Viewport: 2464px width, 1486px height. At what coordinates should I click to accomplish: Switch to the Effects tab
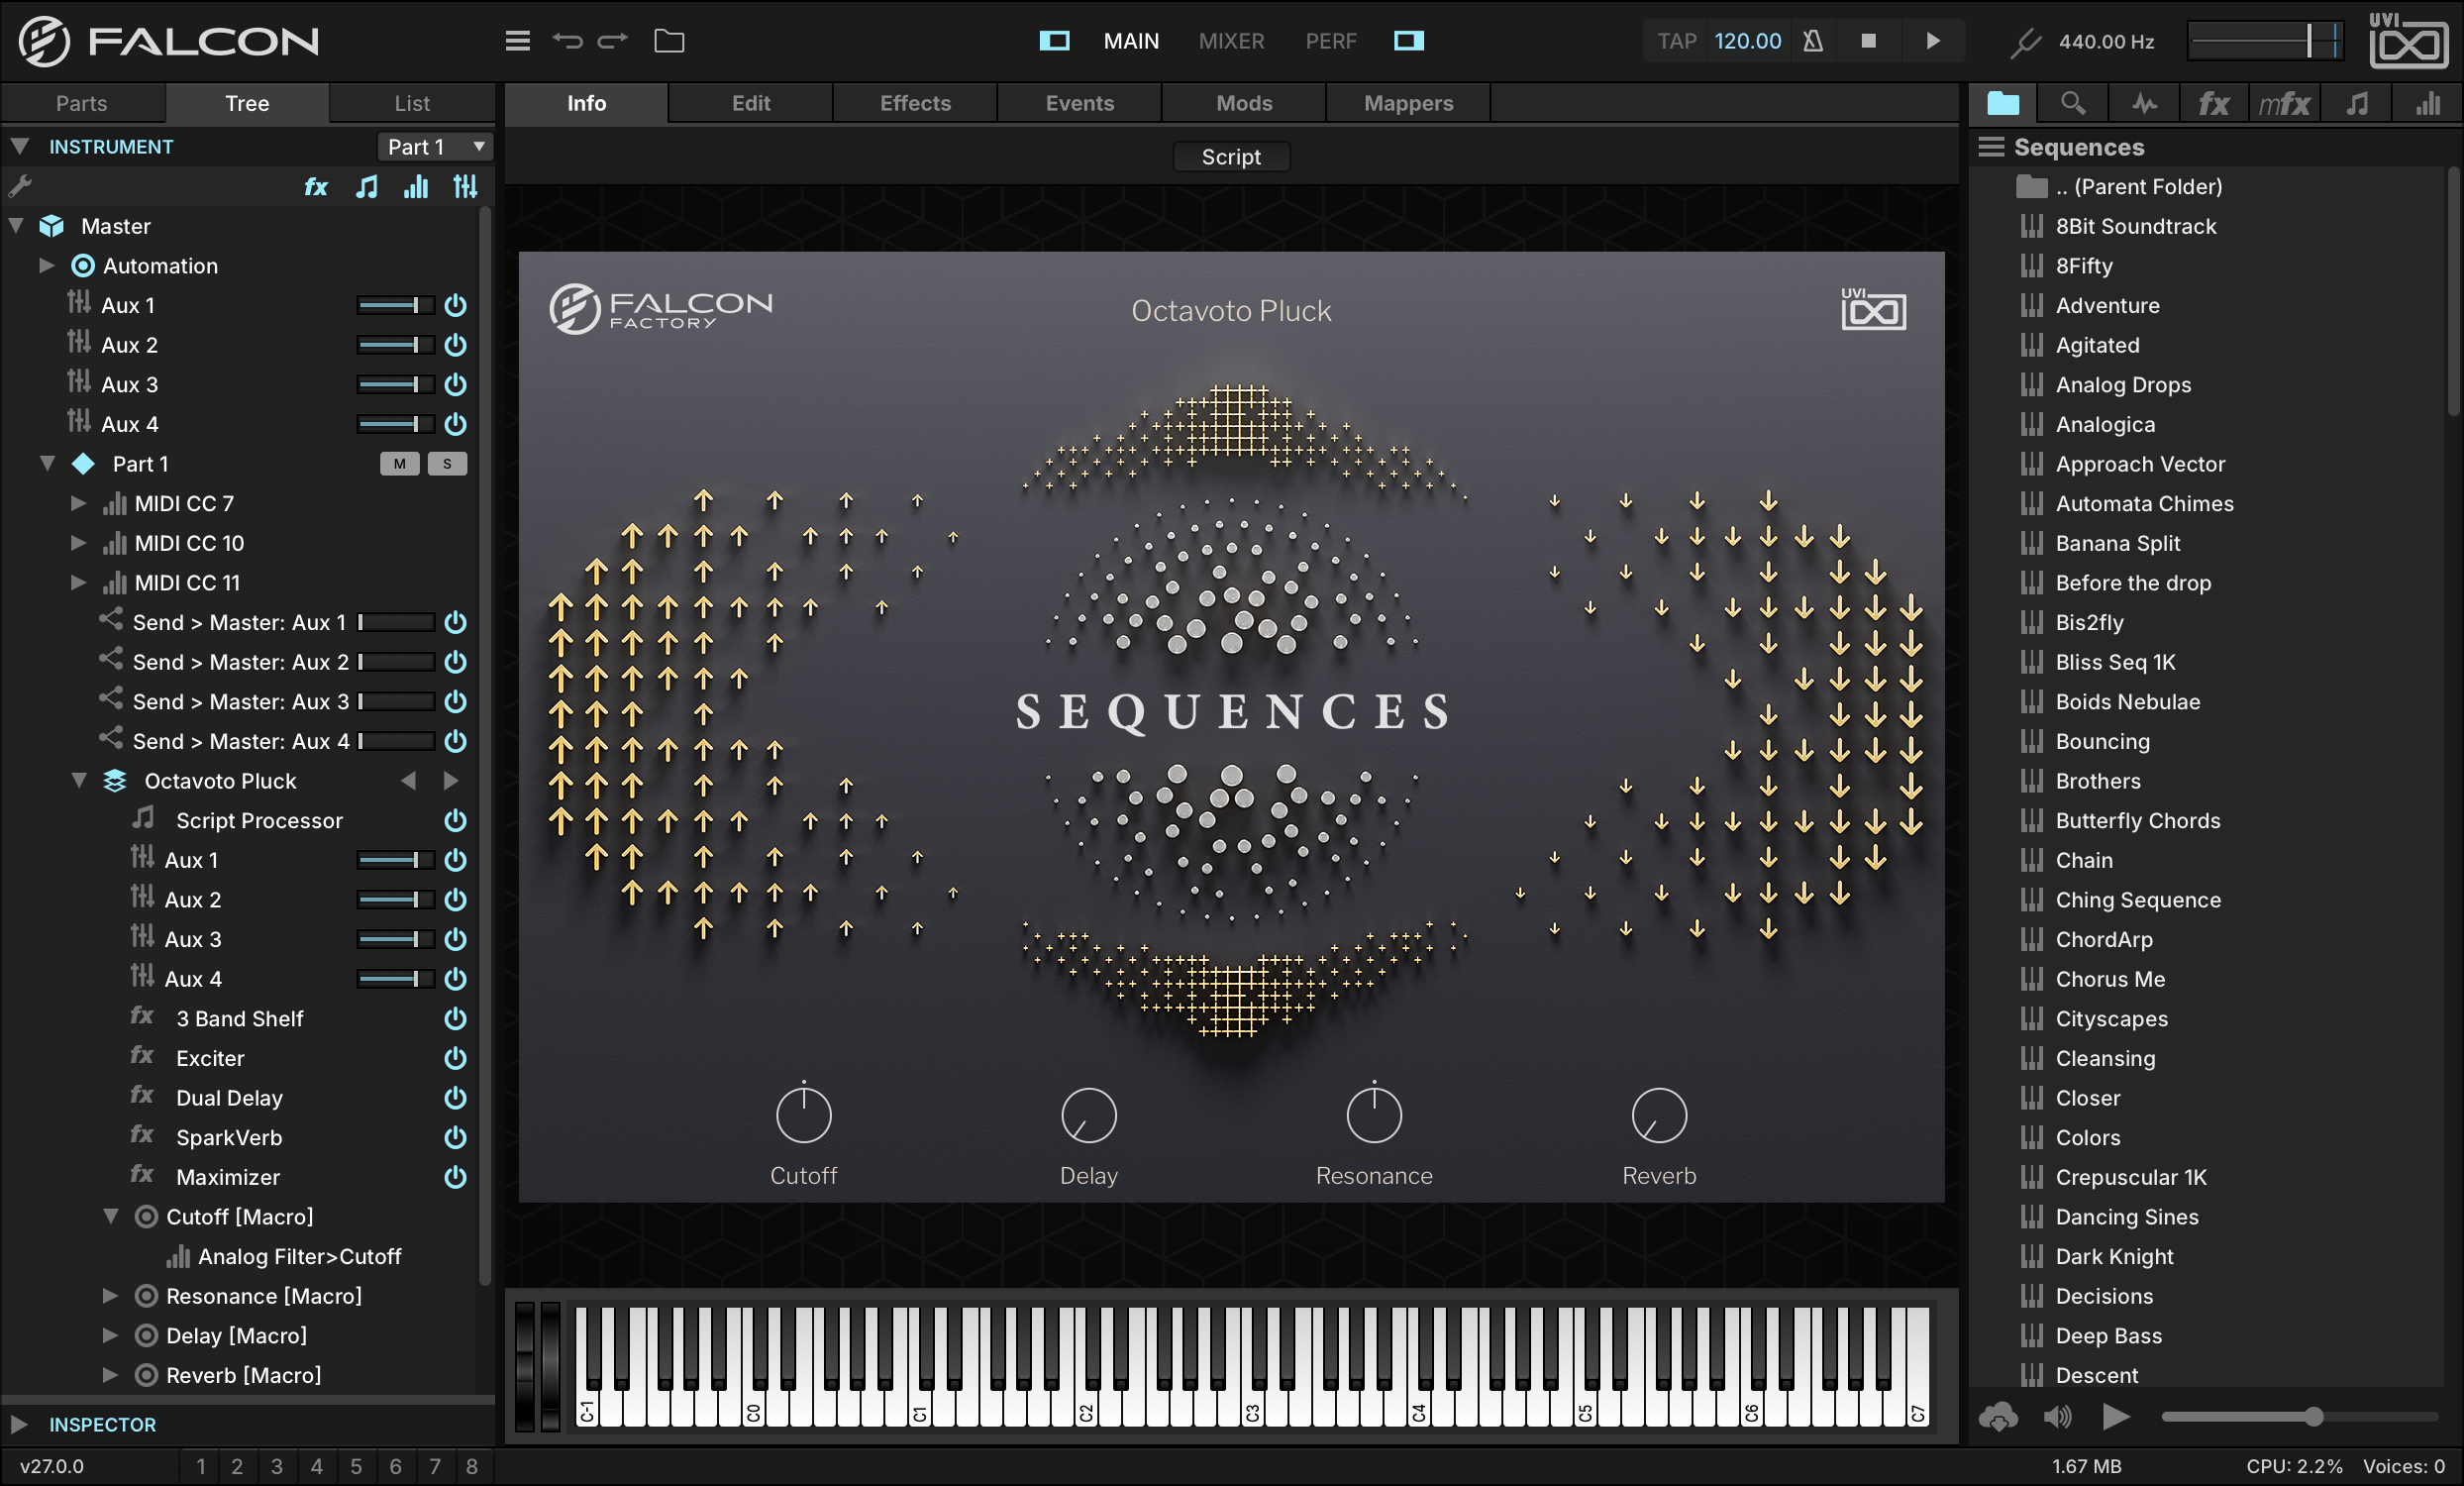click(x=915, y=103)
